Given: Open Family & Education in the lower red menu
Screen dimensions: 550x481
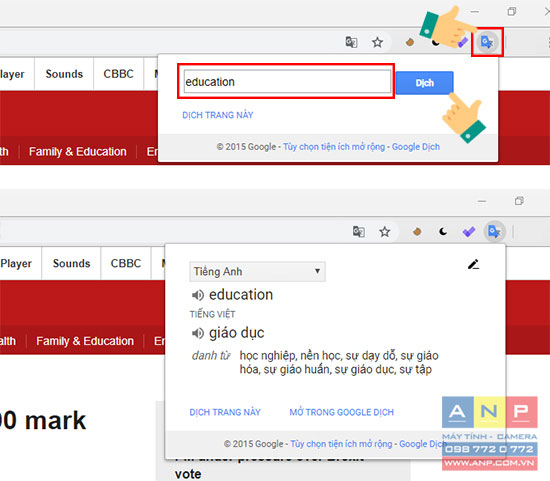Looking at the screenshot, I should [x=85, y=341].
